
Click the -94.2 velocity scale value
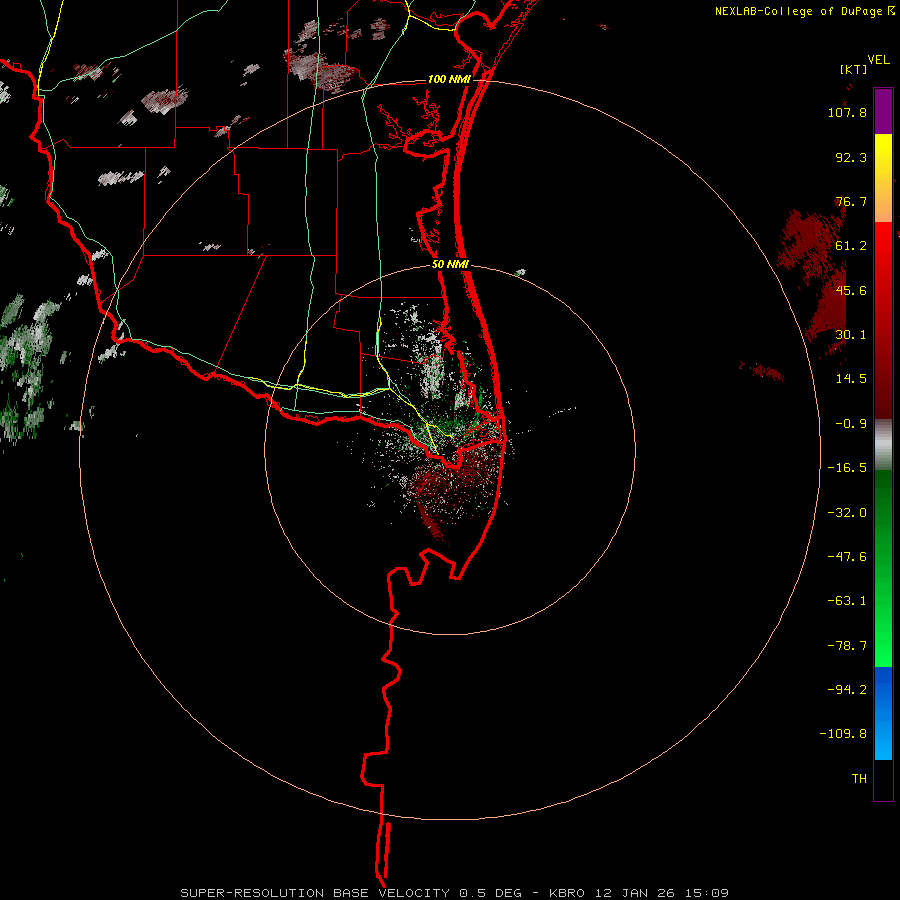click(847, 690)
